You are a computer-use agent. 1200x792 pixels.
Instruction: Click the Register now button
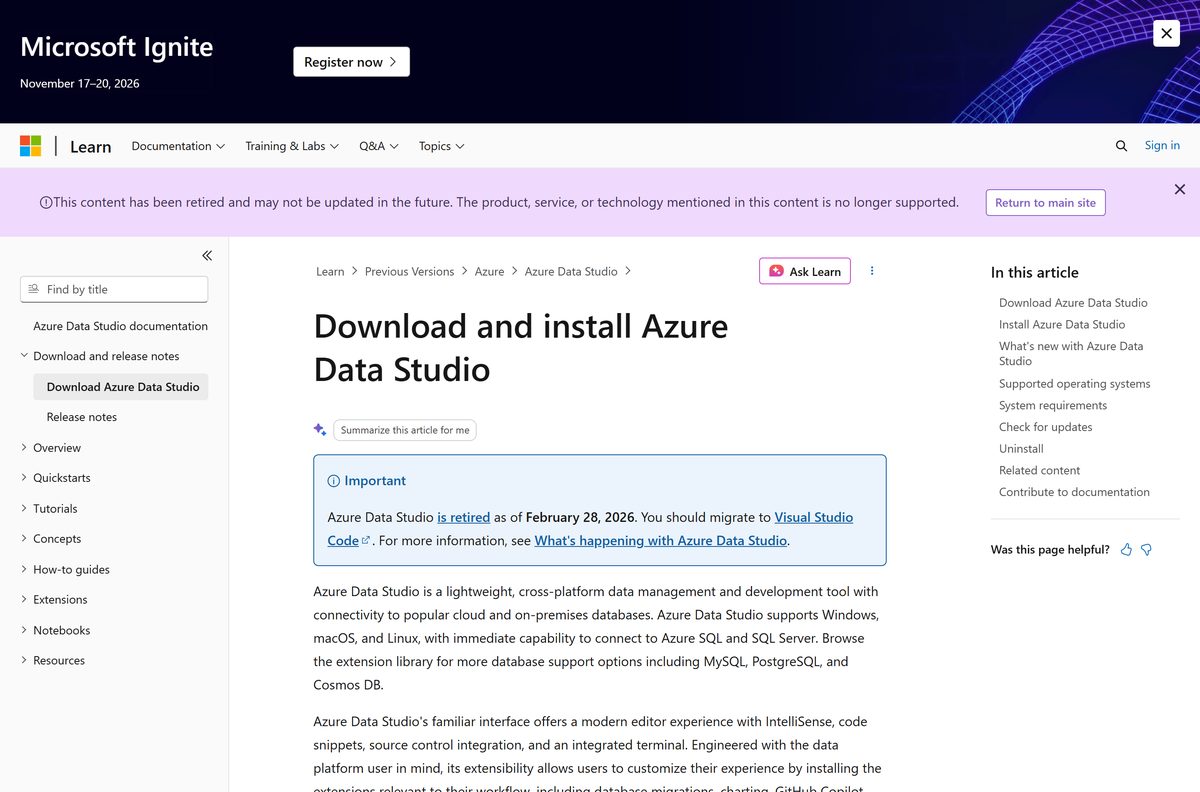351,62
